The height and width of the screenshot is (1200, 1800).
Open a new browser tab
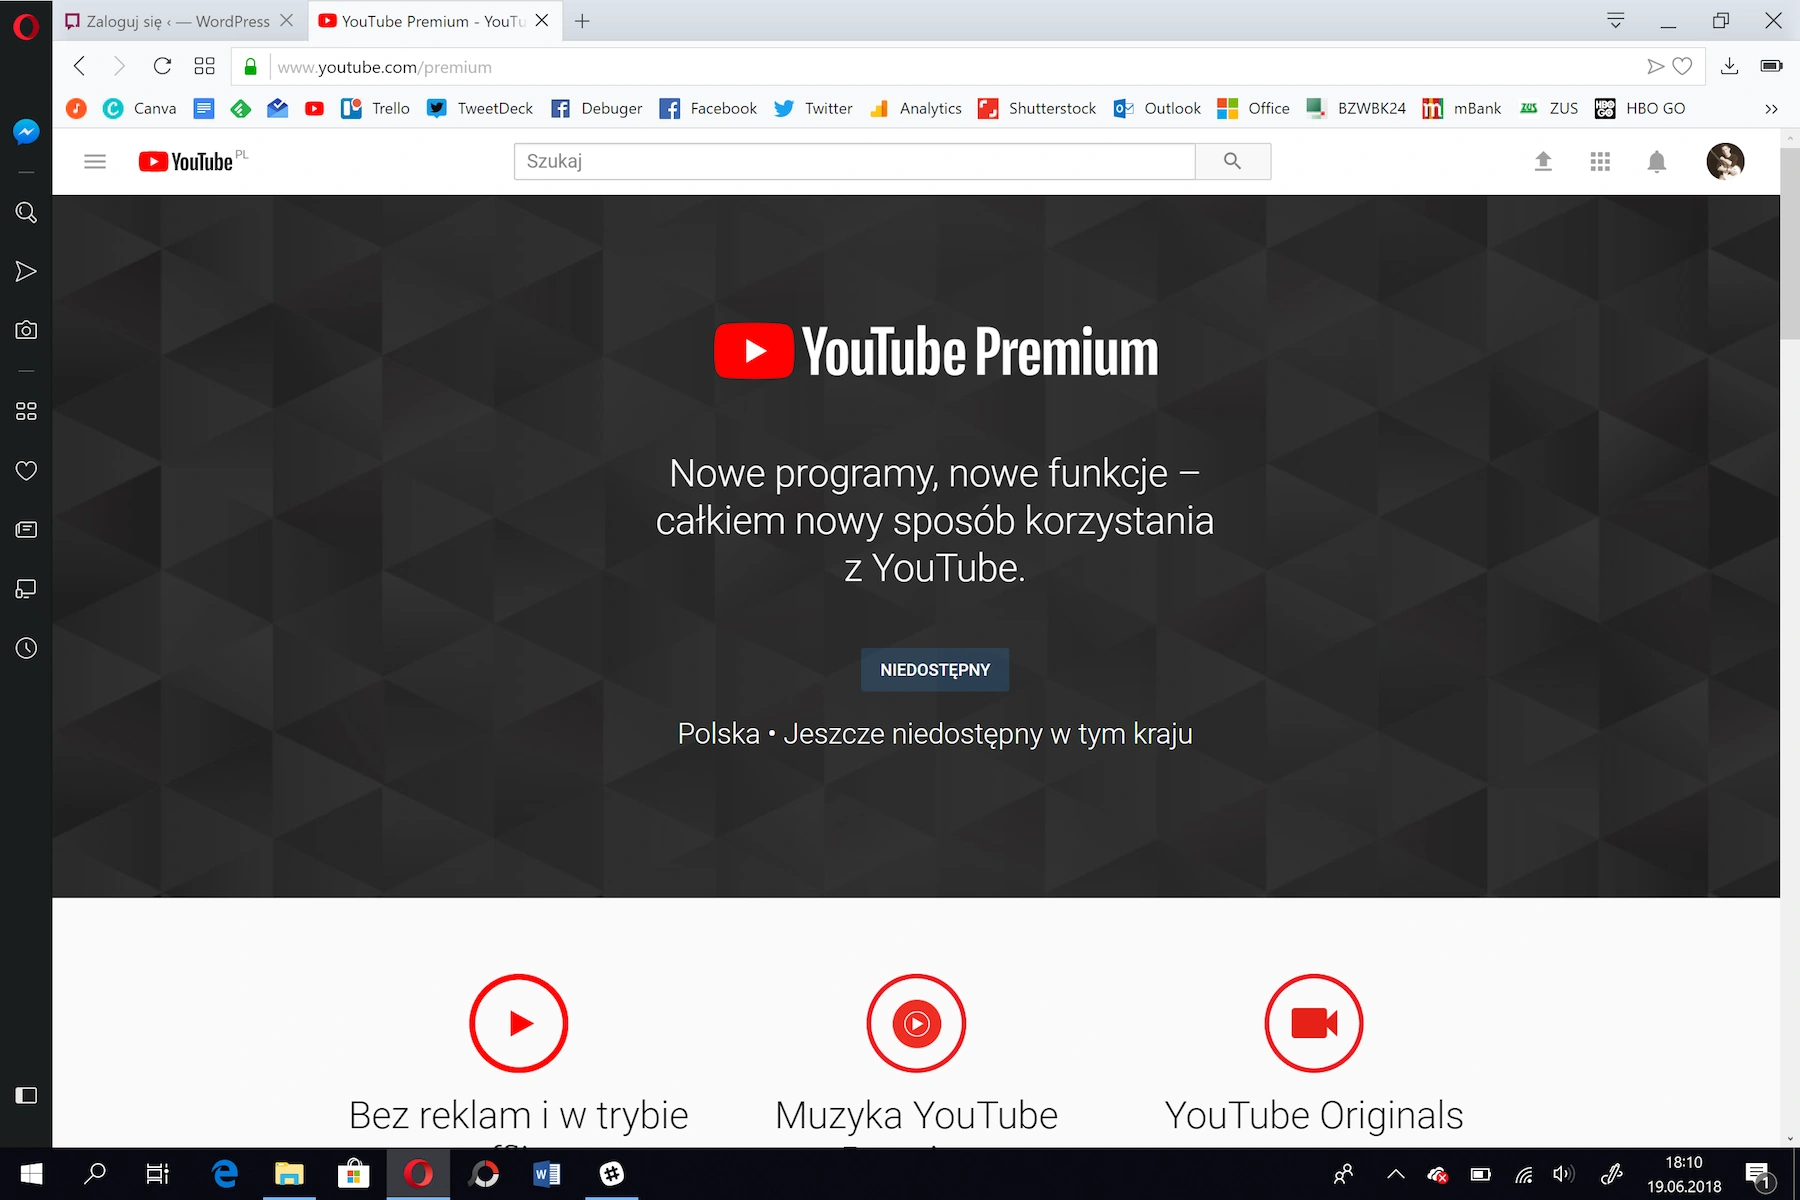click(x=582, y=21)
